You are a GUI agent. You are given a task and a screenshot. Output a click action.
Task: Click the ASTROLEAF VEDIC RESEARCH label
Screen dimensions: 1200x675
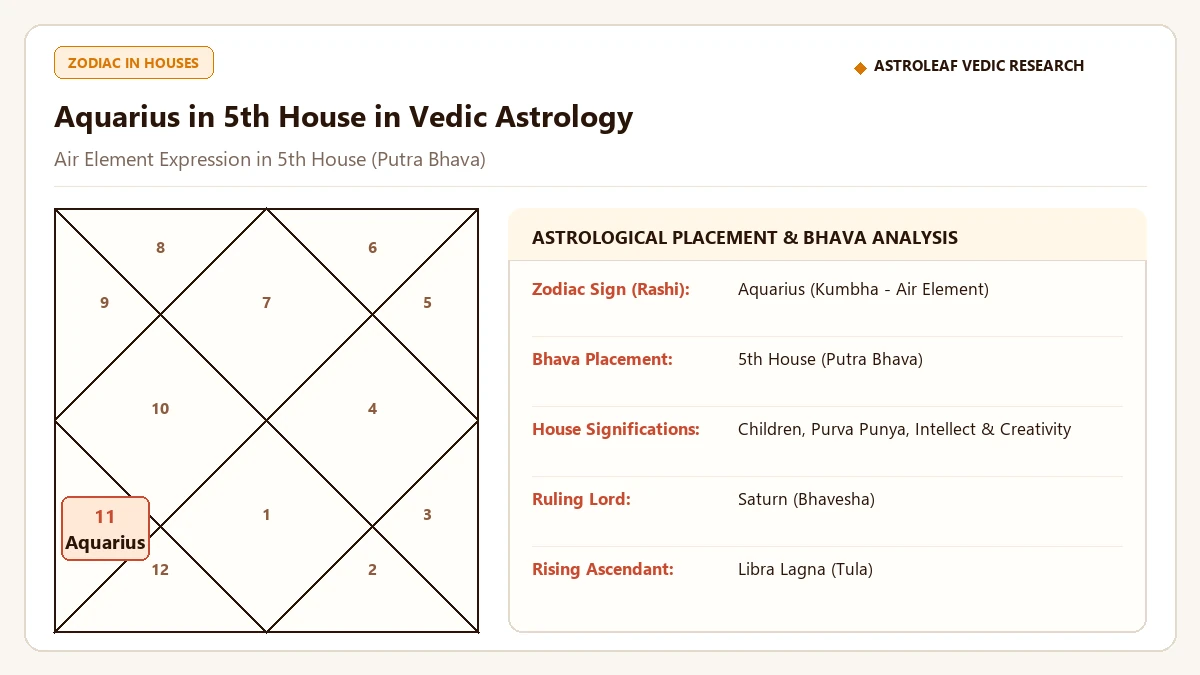979,66
